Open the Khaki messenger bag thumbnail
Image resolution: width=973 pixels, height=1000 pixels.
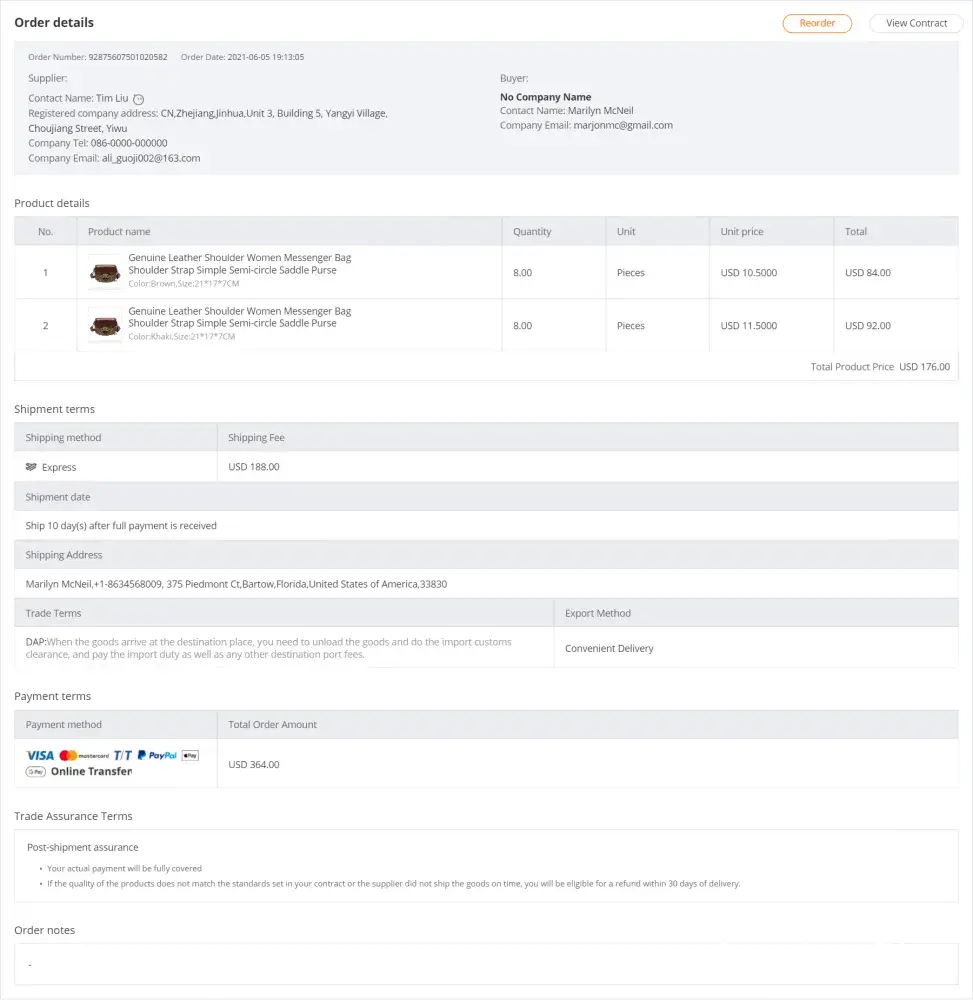105,325
